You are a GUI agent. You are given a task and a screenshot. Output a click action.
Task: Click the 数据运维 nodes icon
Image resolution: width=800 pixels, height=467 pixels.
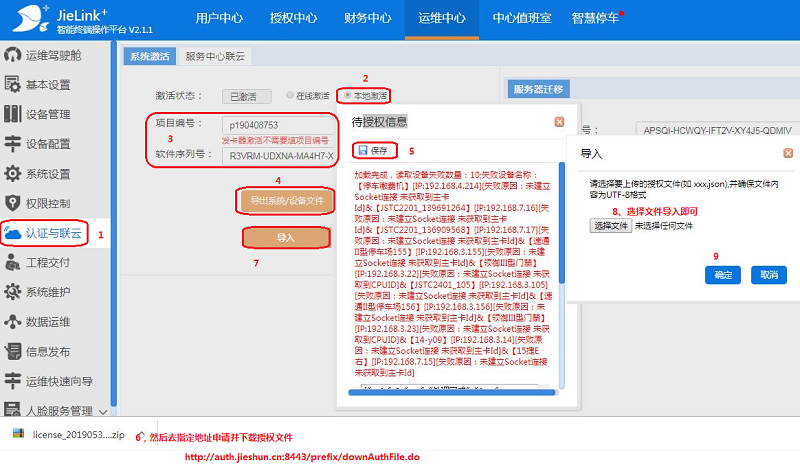[12, 322]
